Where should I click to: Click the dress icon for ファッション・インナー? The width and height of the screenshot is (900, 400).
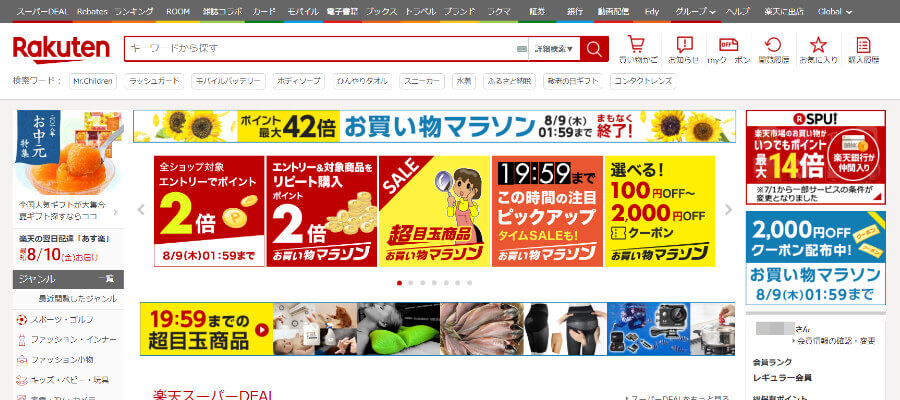tap(22, 340)
